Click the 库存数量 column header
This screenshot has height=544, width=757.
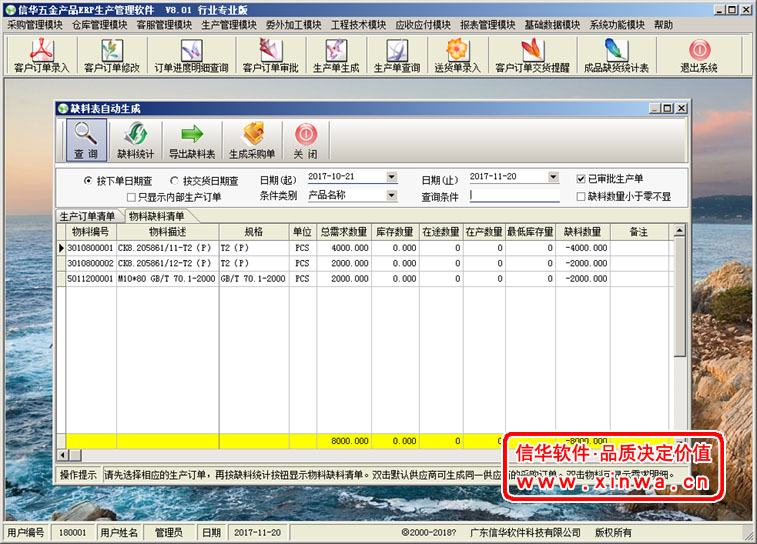tap(395, 232)
